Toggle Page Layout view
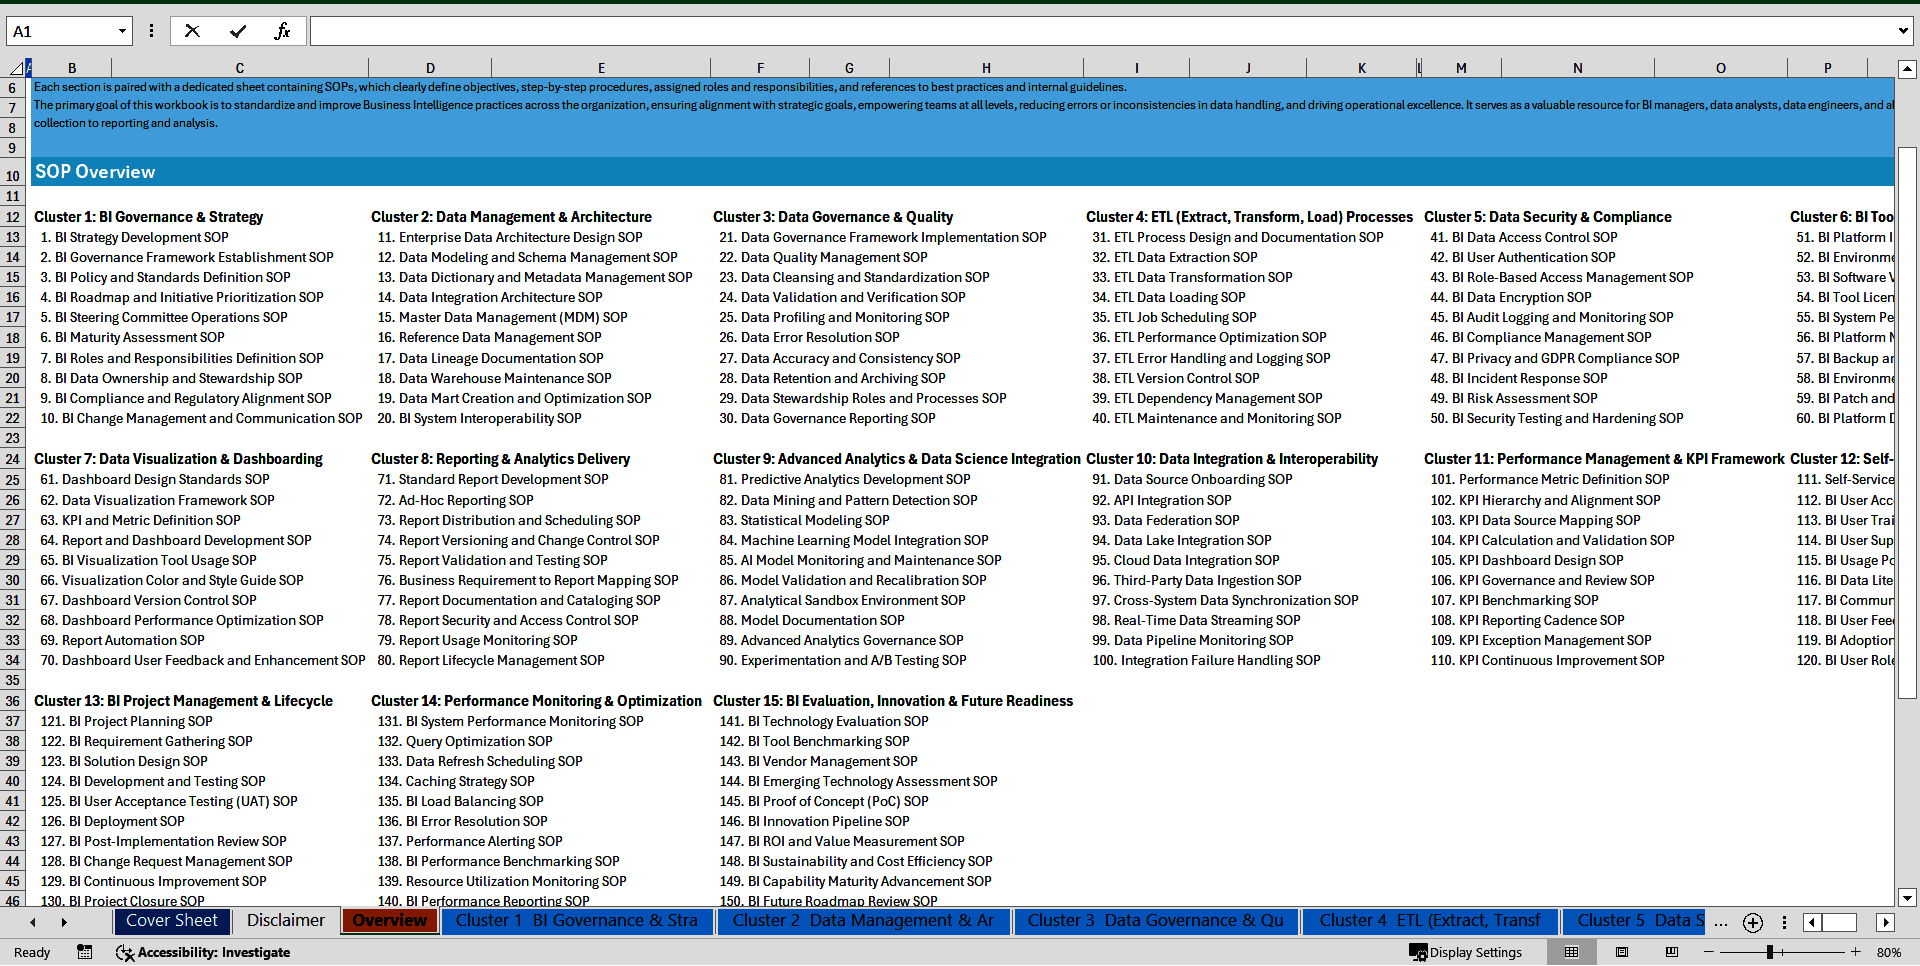 coord(1622,952)
